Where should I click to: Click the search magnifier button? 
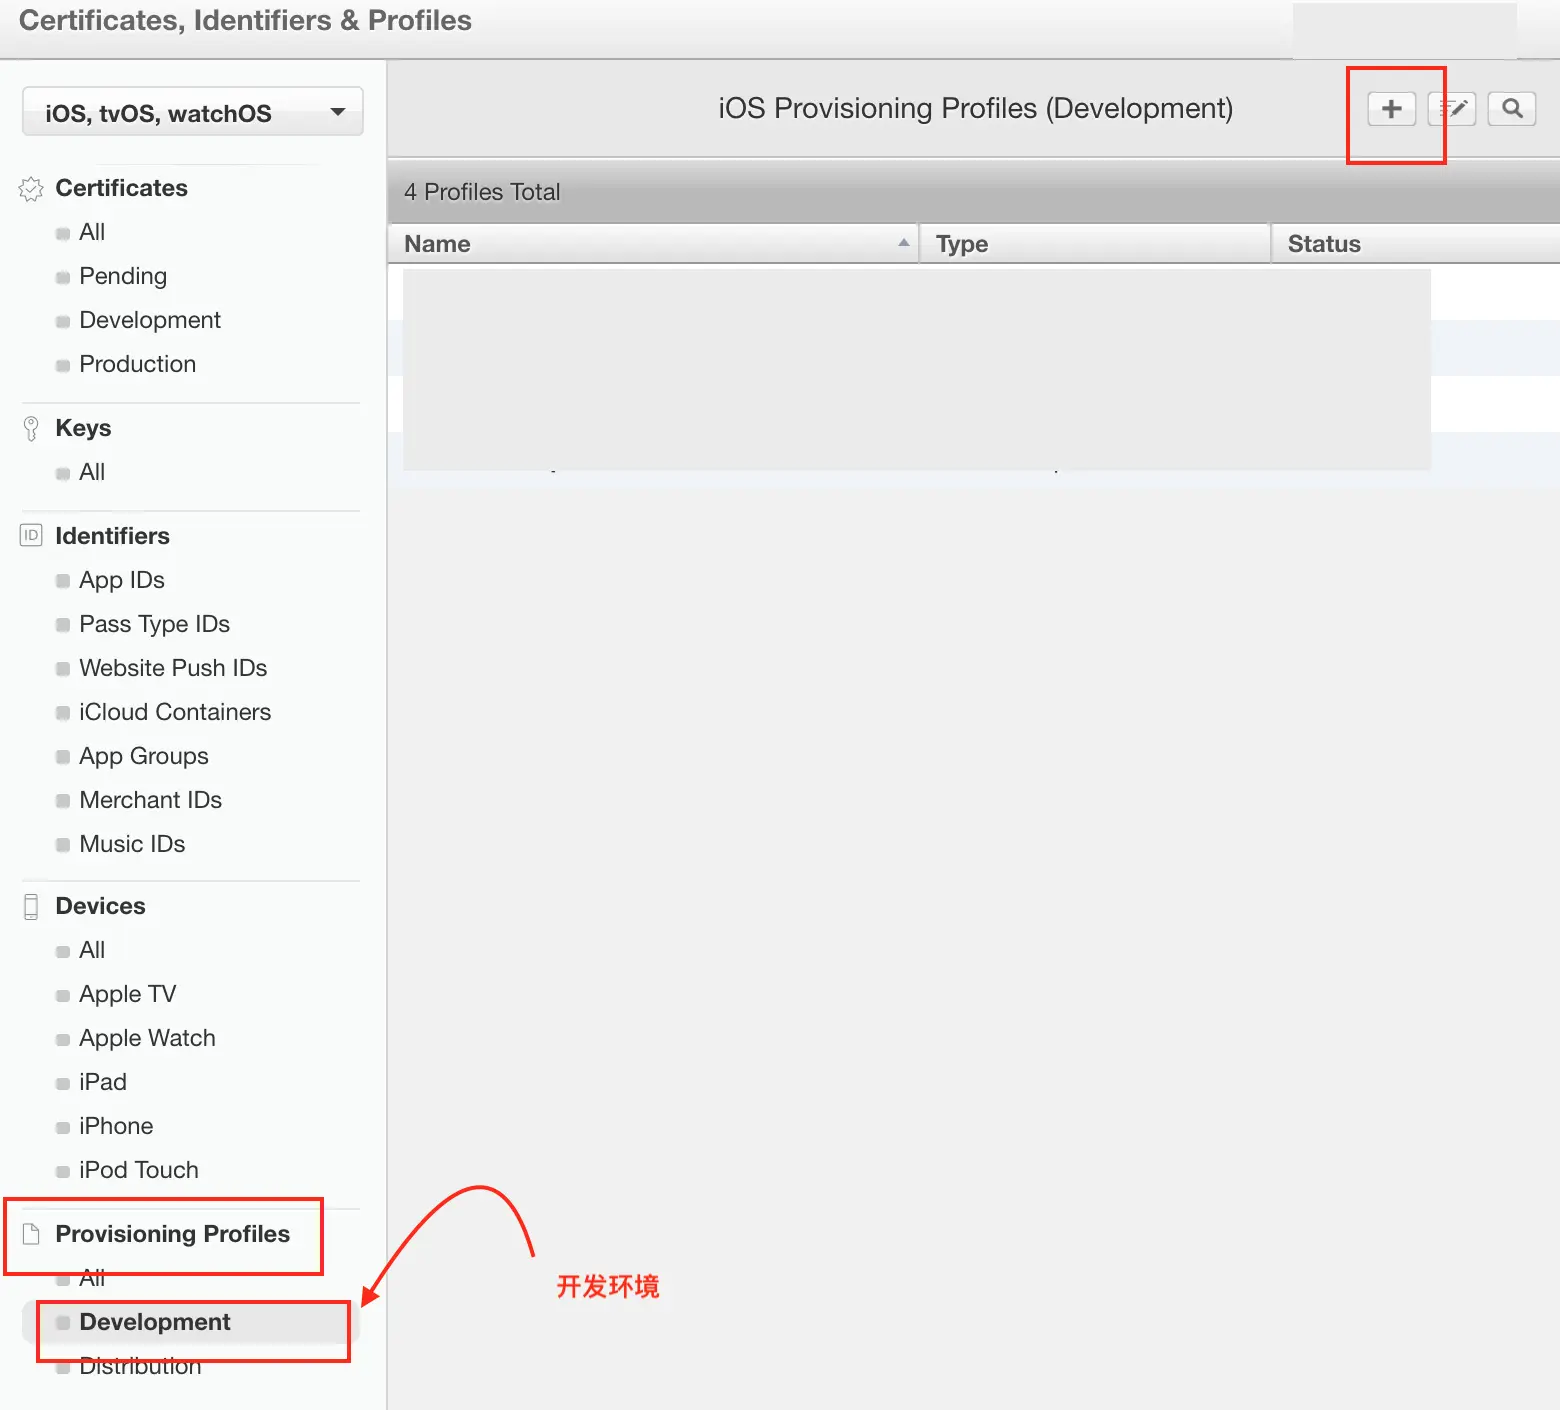tap(1512, 108)
